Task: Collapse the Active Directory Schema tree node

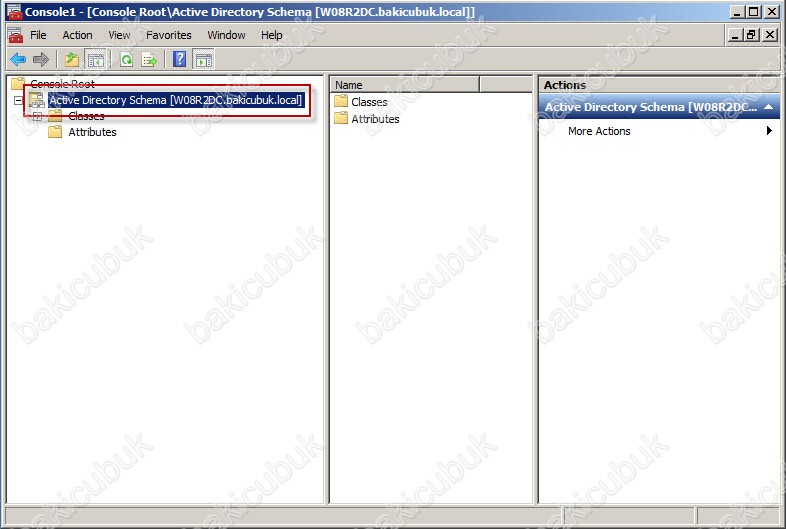Action: pyautogui.click(x=18, y=100)
